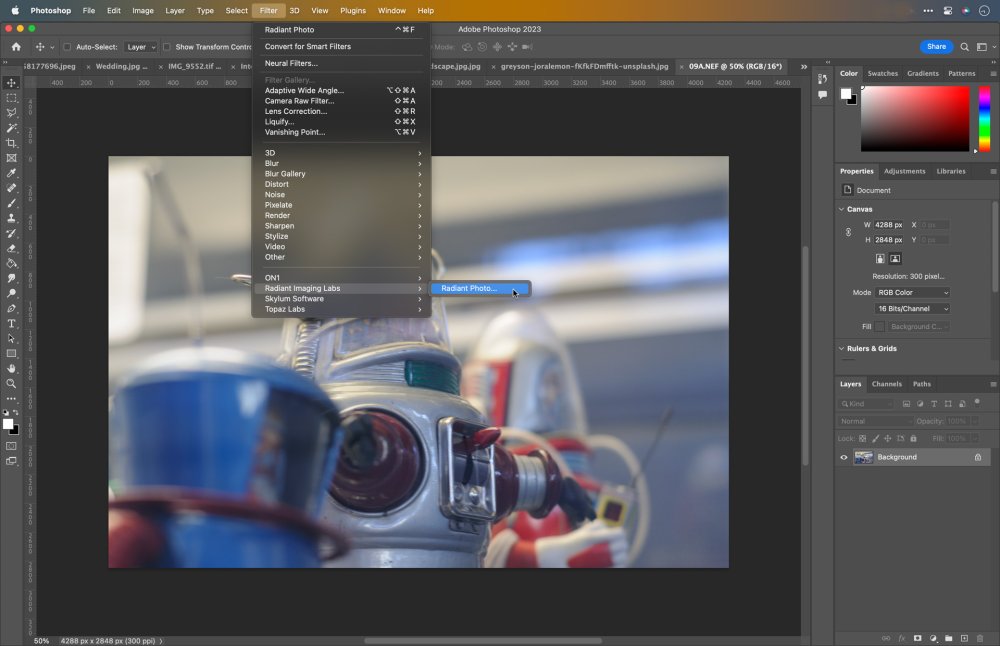Click Radiant Photo... in the submenu
This screenshot has width=1000, height=646.
point(470,289)
